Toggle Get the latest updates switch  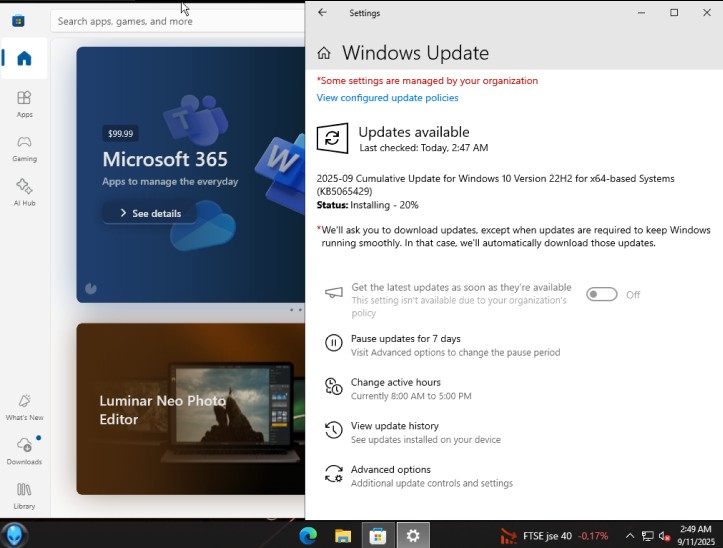[x=601, y=294]
